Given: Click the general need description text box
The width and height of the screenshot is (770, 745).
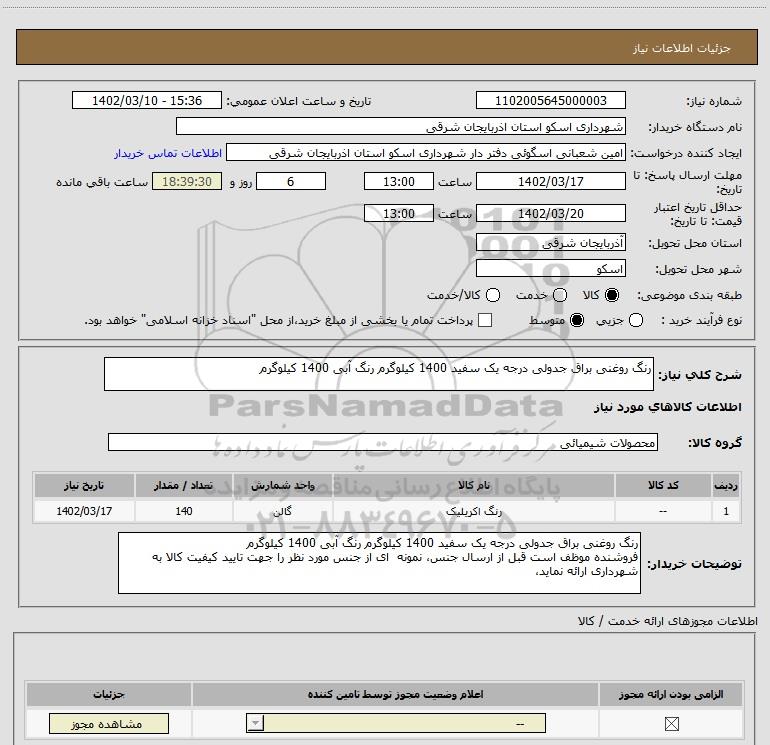Looking at the screenshot, I should point(379,374).
